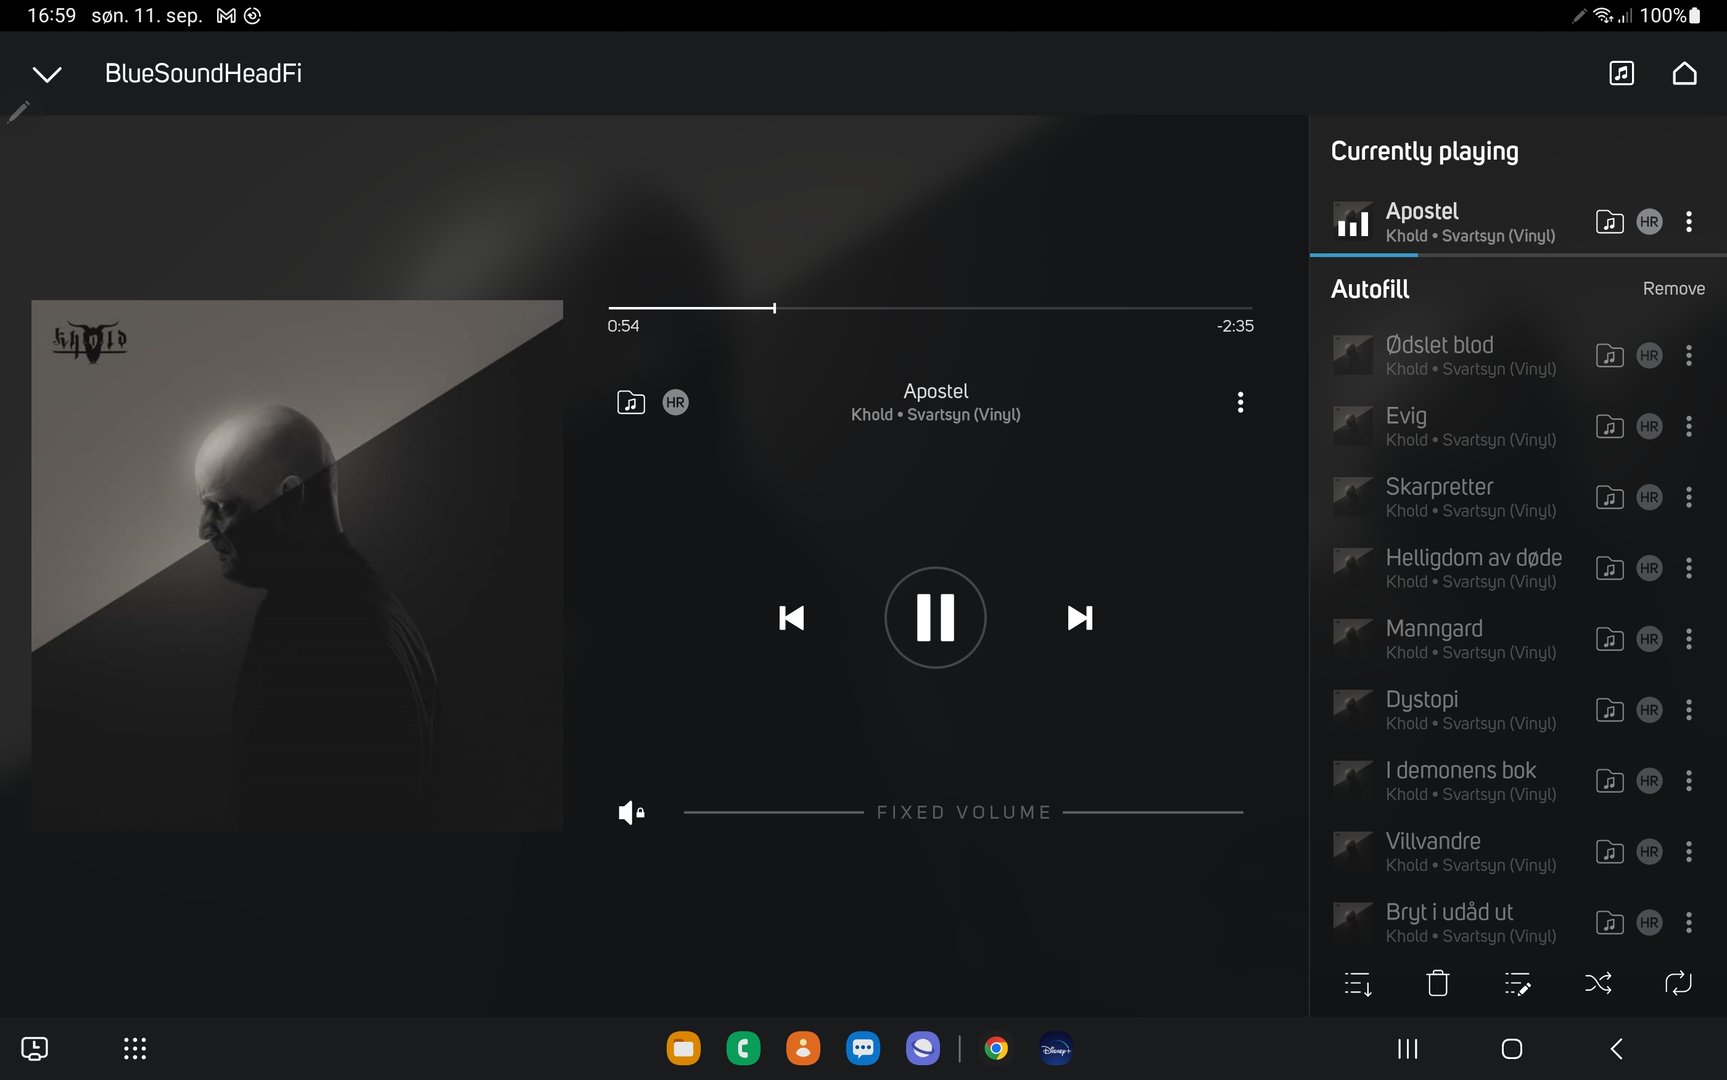The image size is (1727, 1080).
Task: Tap the Android back navigation button
Action: [1616, 1048]
